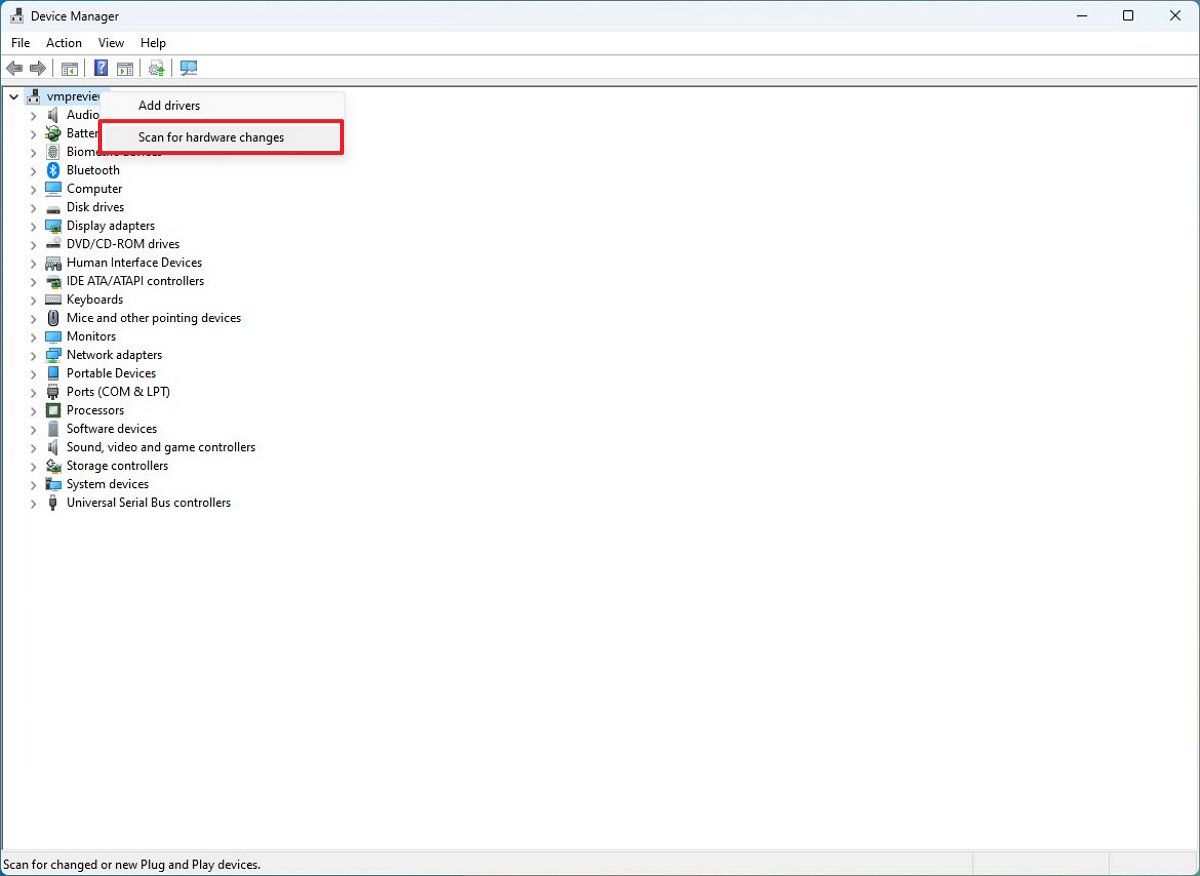Open device Properties via toolbar icon
The image size is (1200, 876).
[125, 67]
